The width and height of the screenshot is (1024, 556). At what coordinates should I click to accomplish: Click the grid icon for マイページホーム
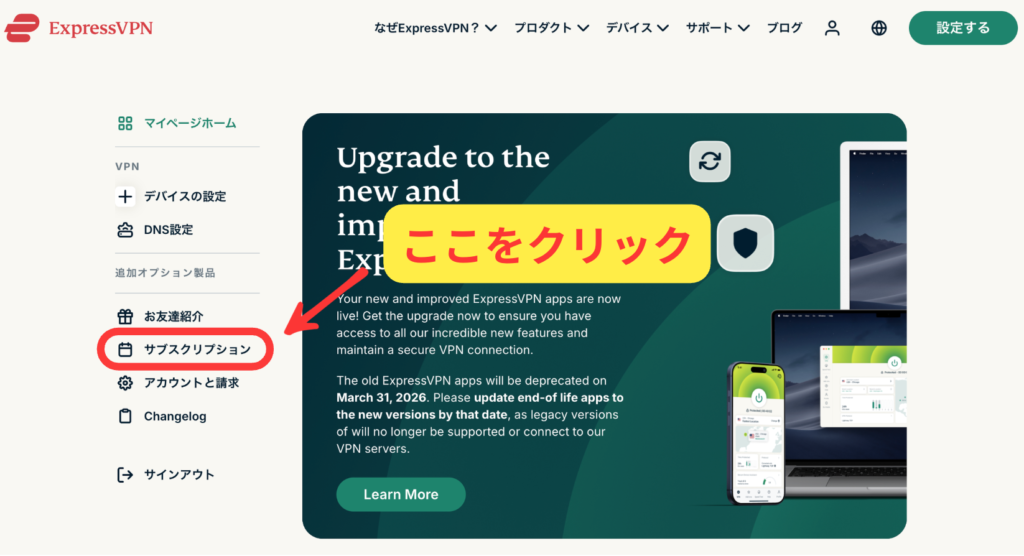pyautogui.click(x=125, y=123)
